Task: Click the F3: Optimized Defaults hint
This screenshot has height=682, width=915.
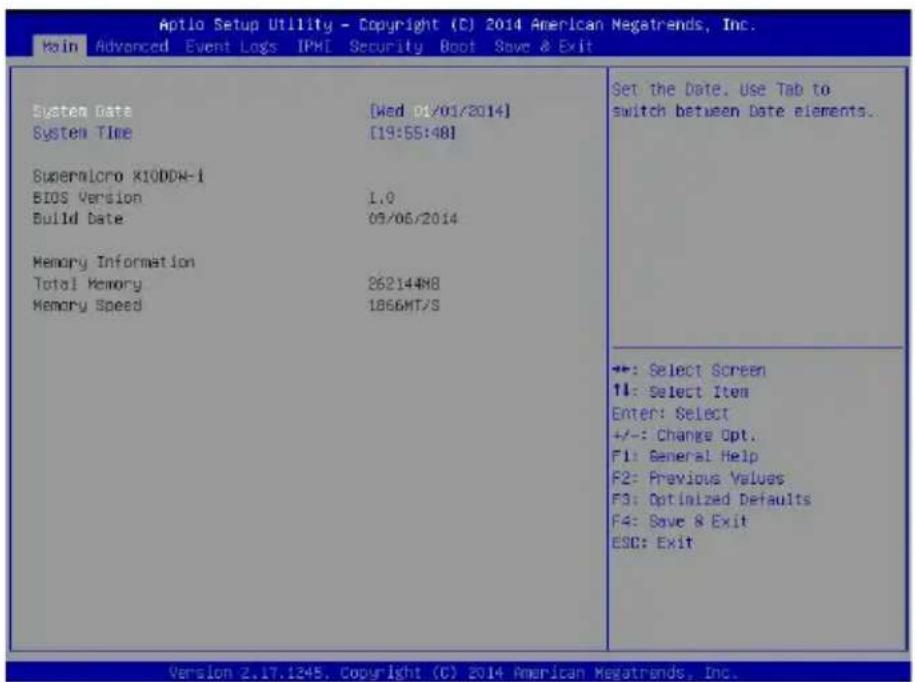Action: pyautogui.click(x=711, y=500)
